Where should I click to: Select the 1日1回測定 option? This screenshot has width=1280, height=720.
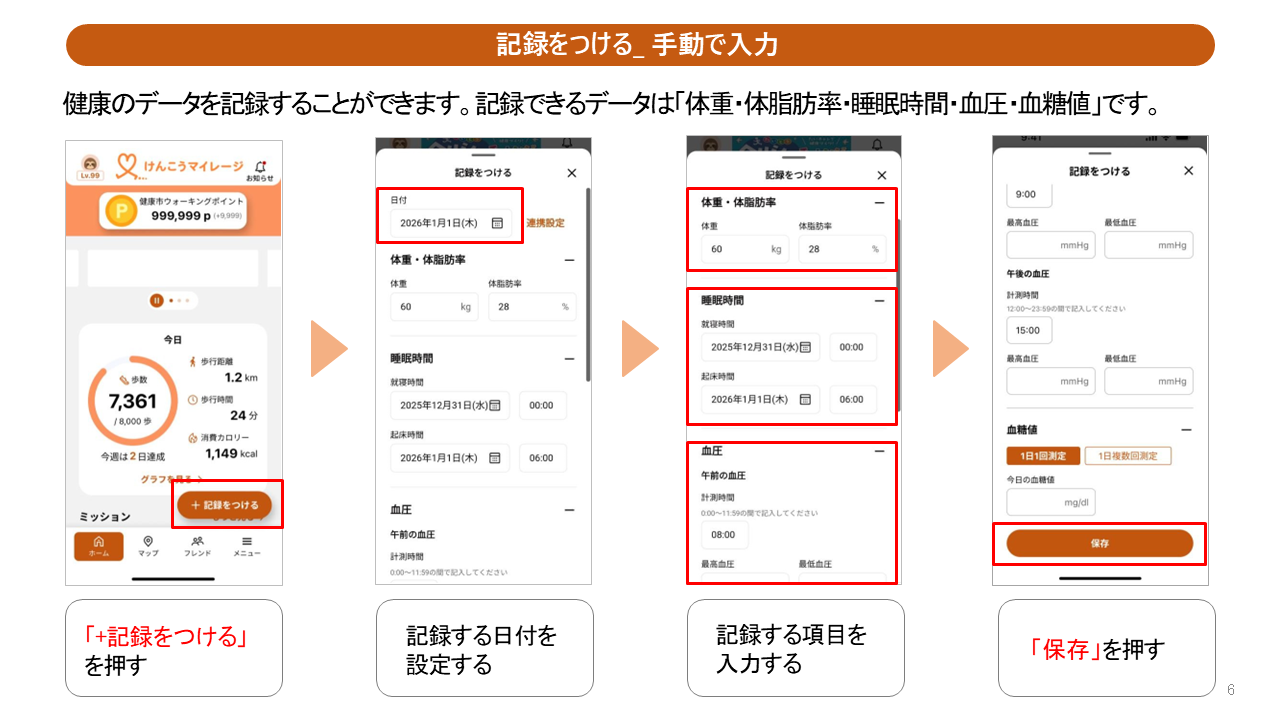tap(1042, 456)
